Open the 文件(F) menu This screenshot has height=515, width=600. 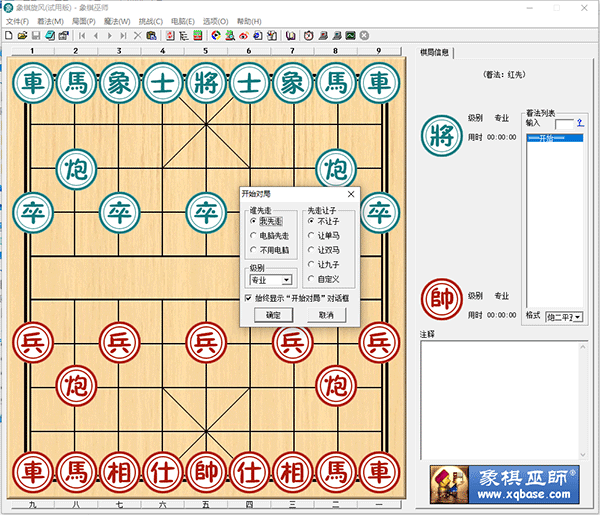tap(18, 21)
